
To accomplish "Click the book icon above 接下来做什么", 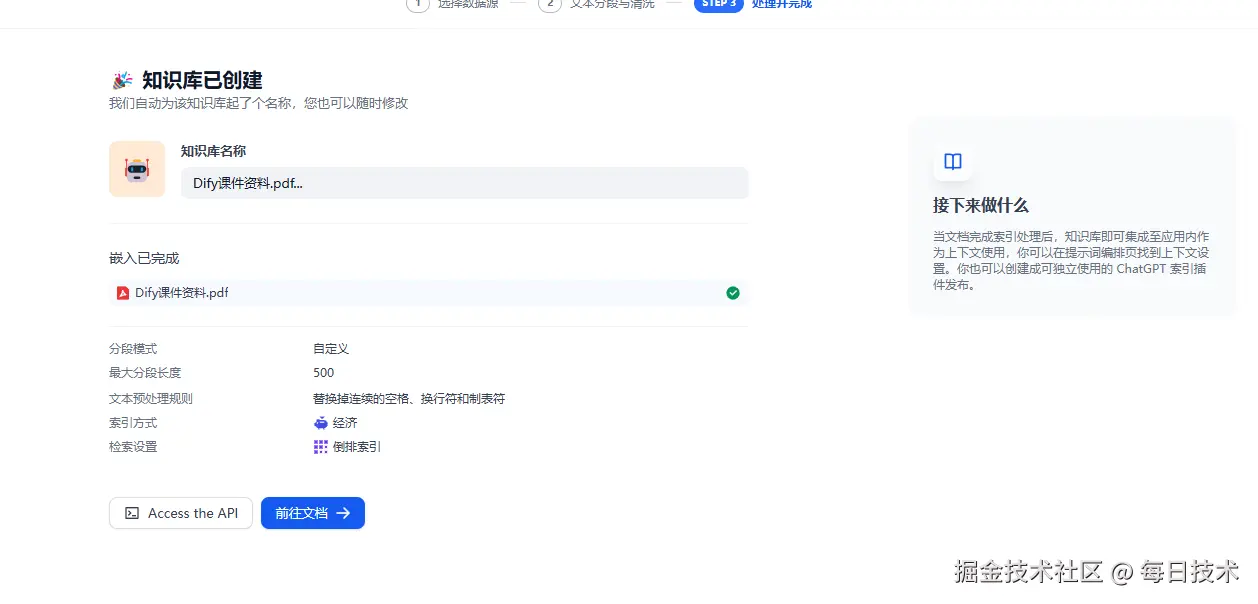I will click(953, 161).
